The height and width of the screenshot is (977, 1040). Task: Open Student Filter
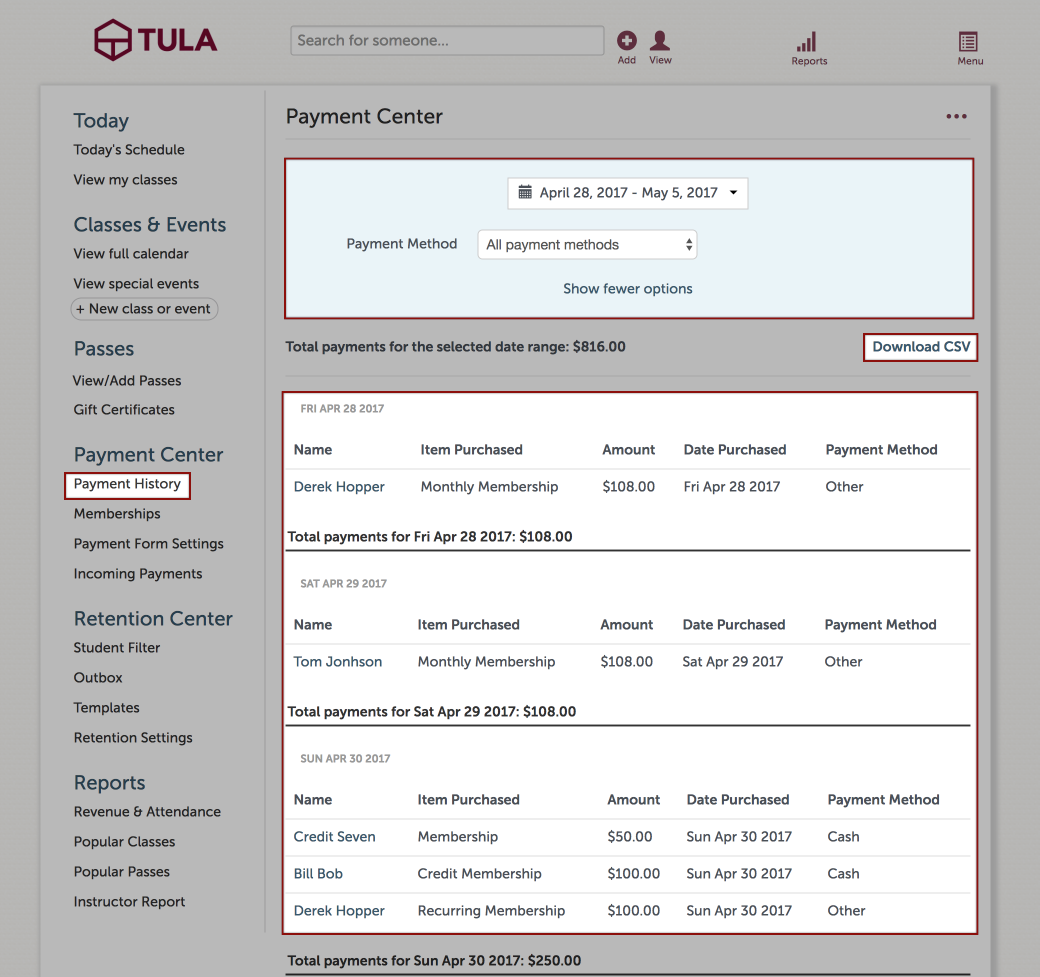pyautogui.click(x=117, y=648)
